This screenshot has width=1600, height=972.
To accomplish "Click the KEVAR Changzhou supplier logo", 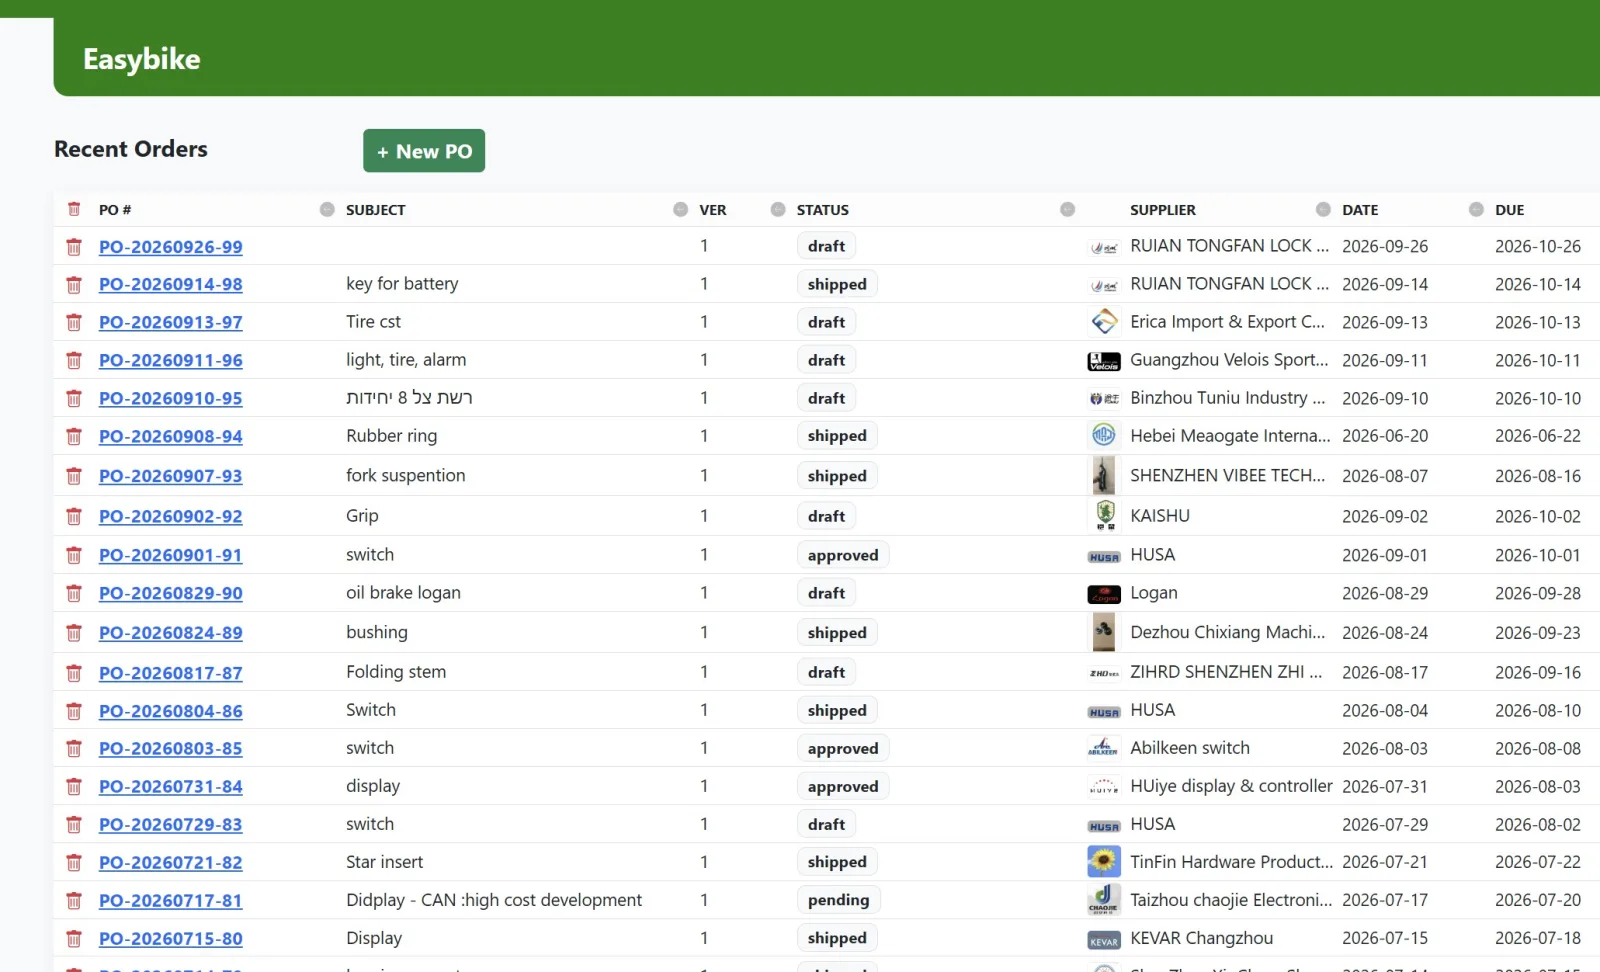I will [1104, 940].
